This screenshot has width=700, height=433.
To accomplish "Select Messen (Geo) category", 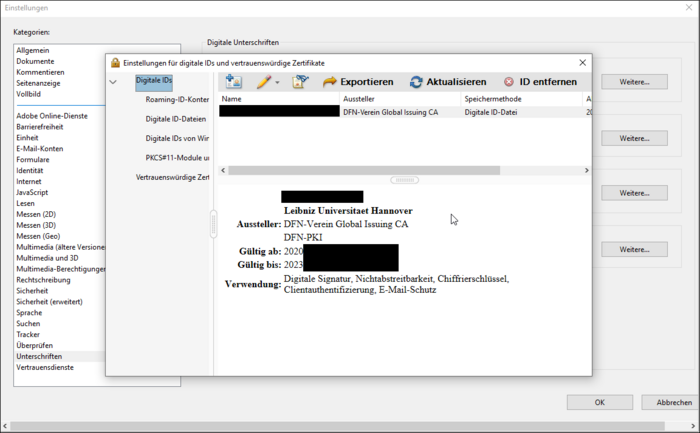I will [38, 236].
